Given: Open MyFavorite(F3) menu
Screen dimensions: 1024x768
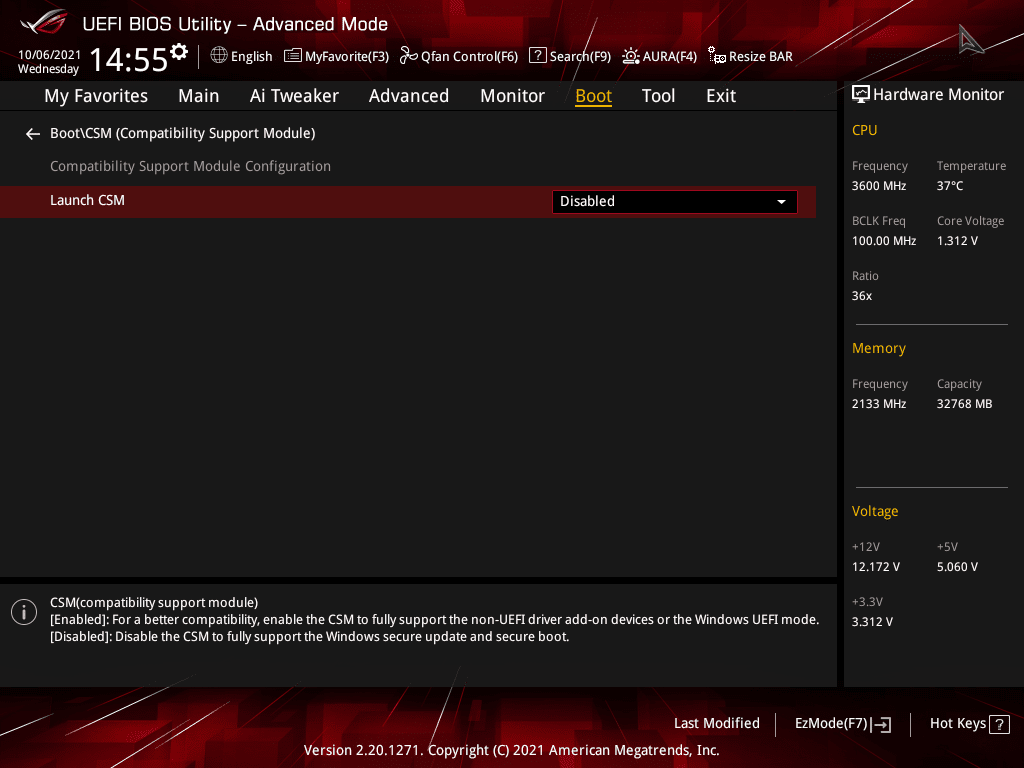Looking at the screenshot, I should (x=336, y=56).
